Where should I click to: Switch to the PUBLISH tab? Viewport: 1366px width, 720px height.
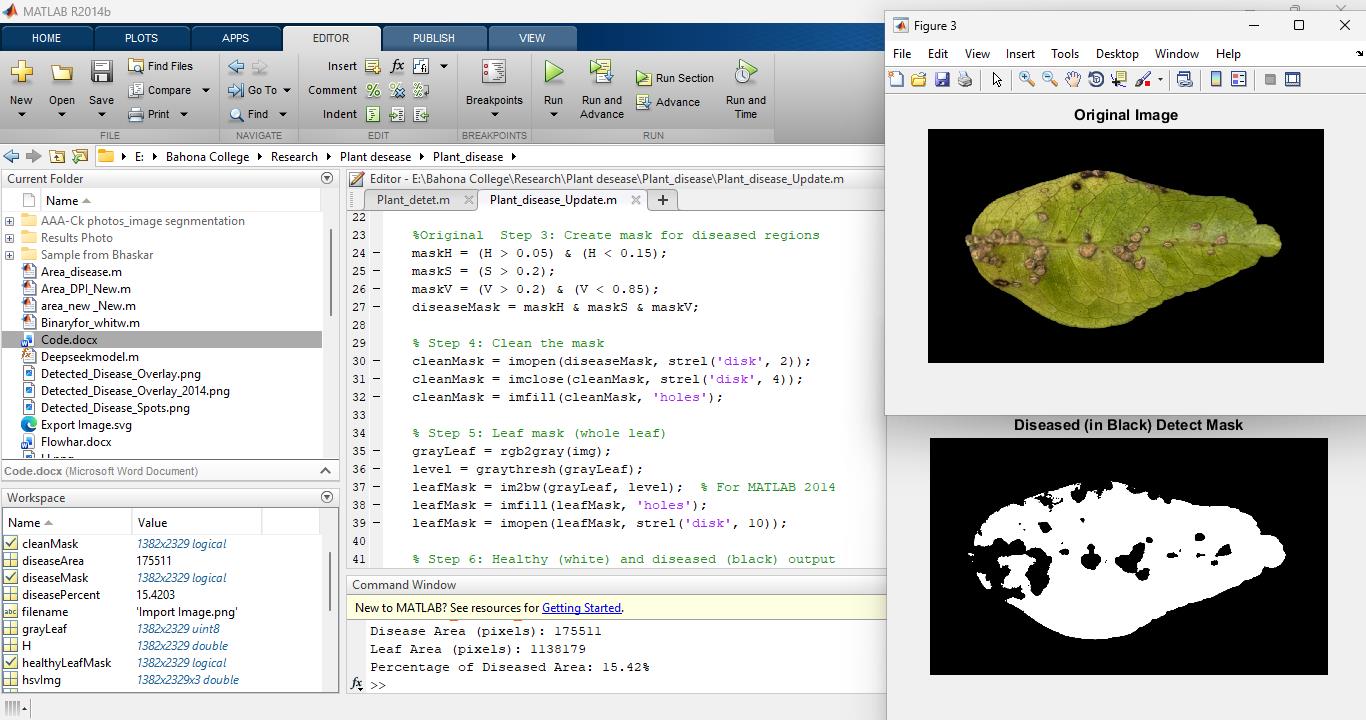coord(433,38)
